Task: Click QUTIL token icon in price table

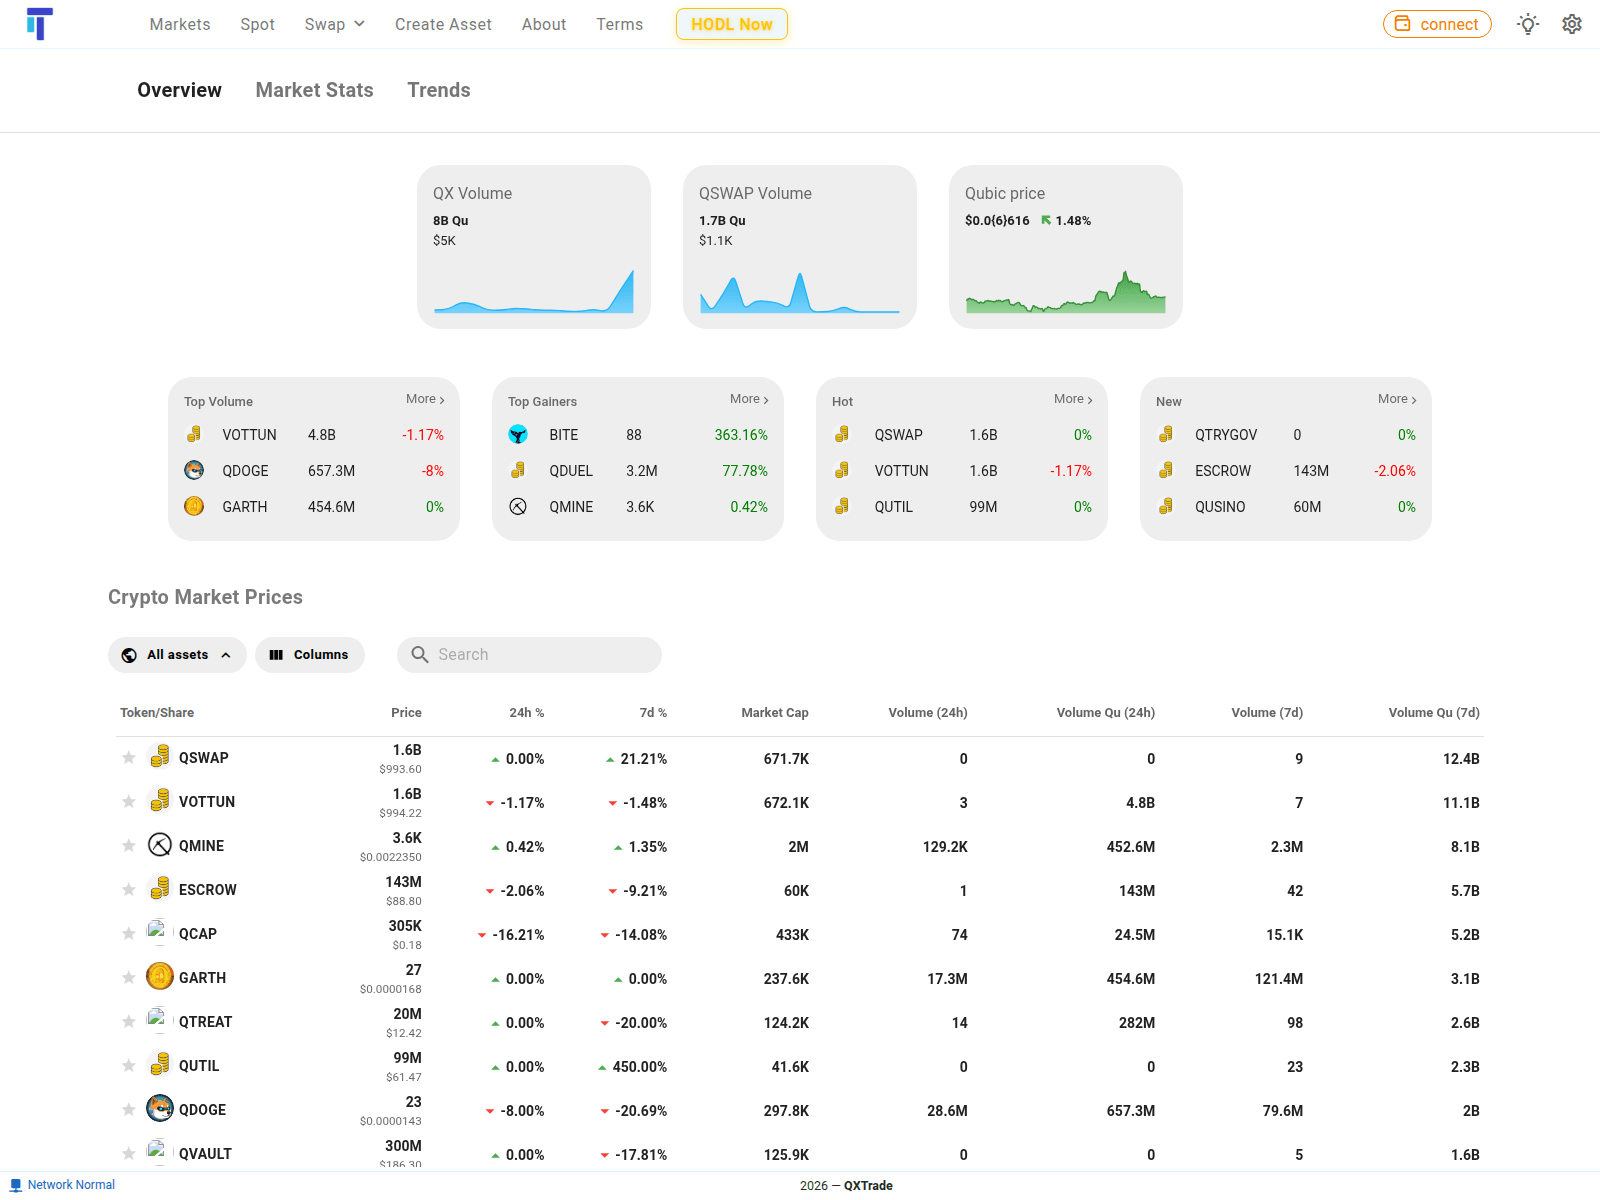Action: (x=160, y=1065)
